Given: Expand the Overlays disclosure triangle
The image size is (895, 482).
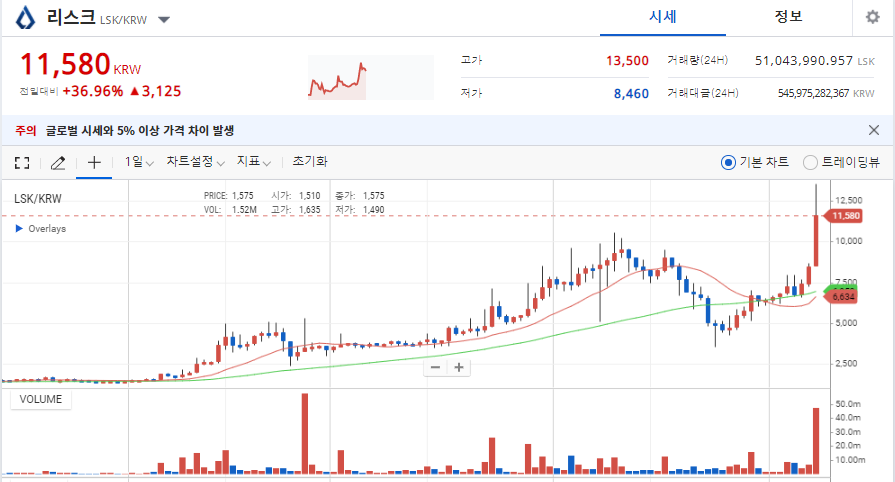Looking at the screenshot, I should [19, 228].
